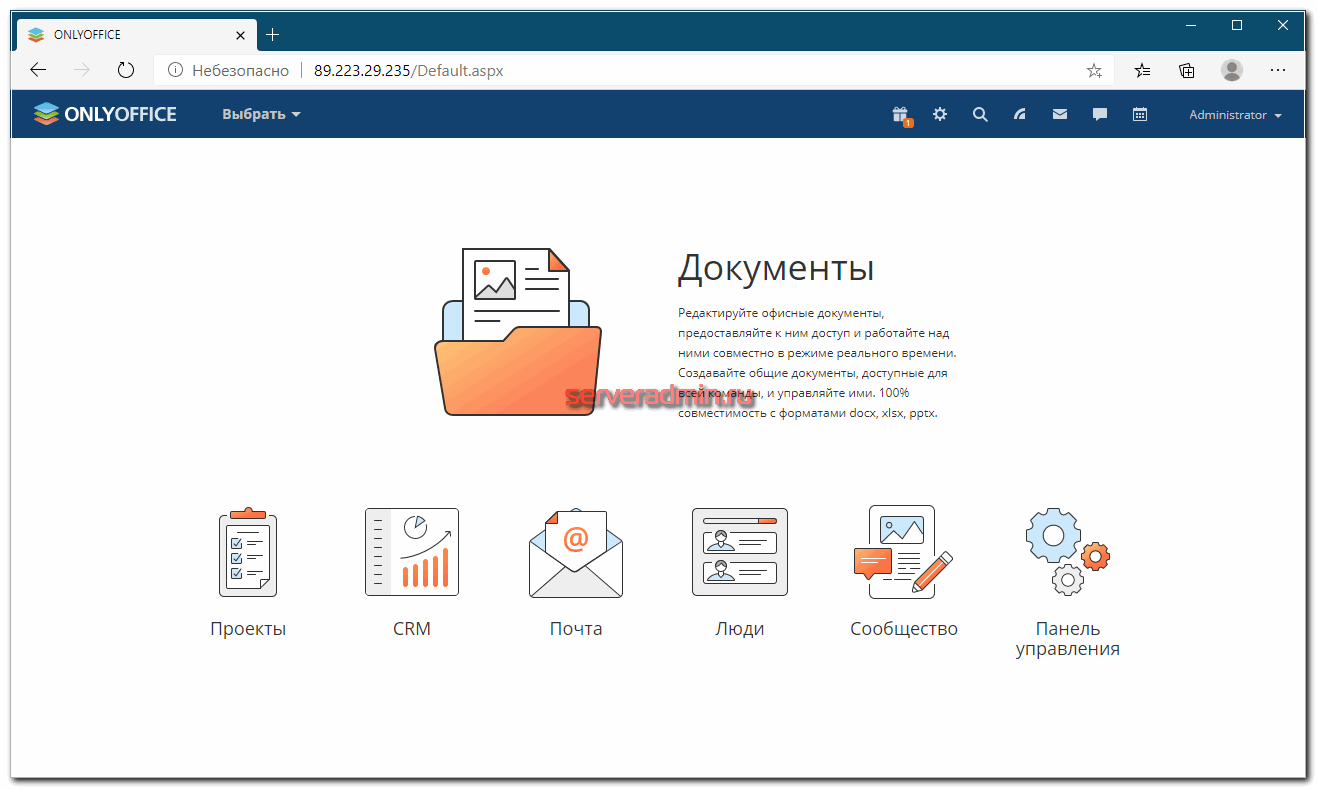Minimize the browser window
The image size is (1317, 789).
1191,25
